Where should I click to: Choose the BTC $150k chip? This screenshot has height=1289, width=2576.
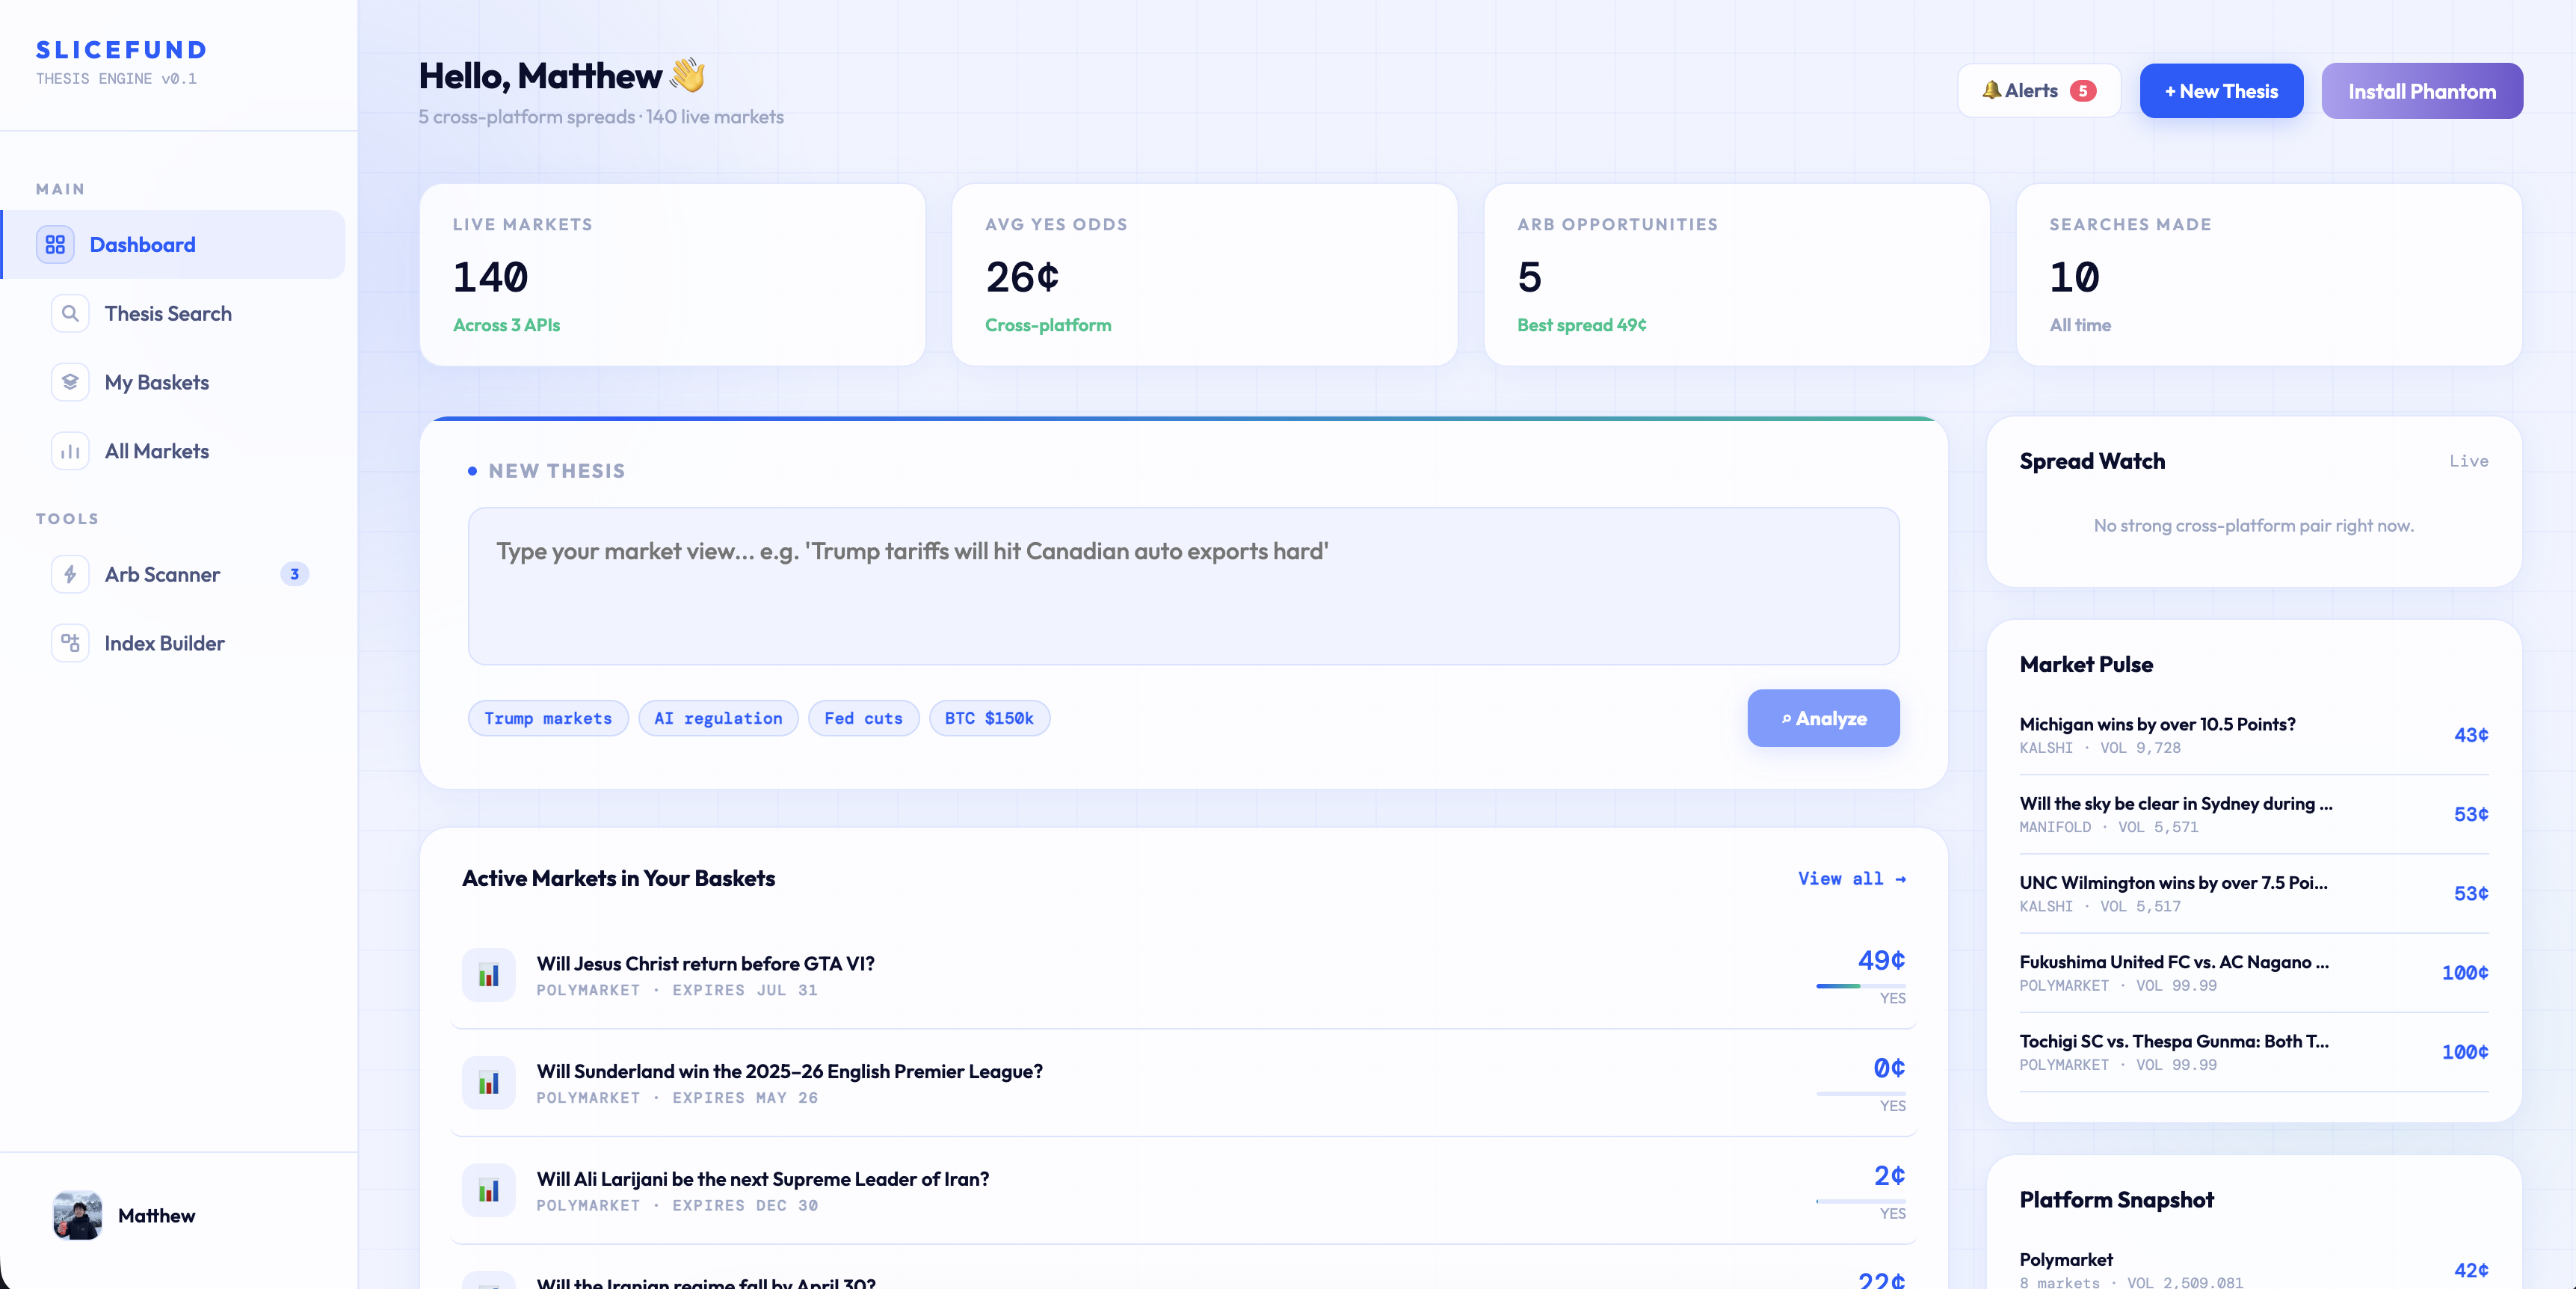pyautogui.click(x=988, y=718)
